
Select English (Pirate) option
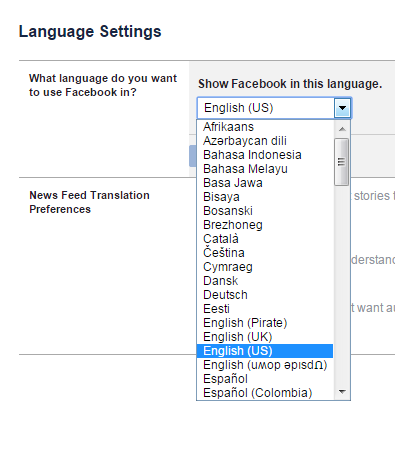pos(265,323)
